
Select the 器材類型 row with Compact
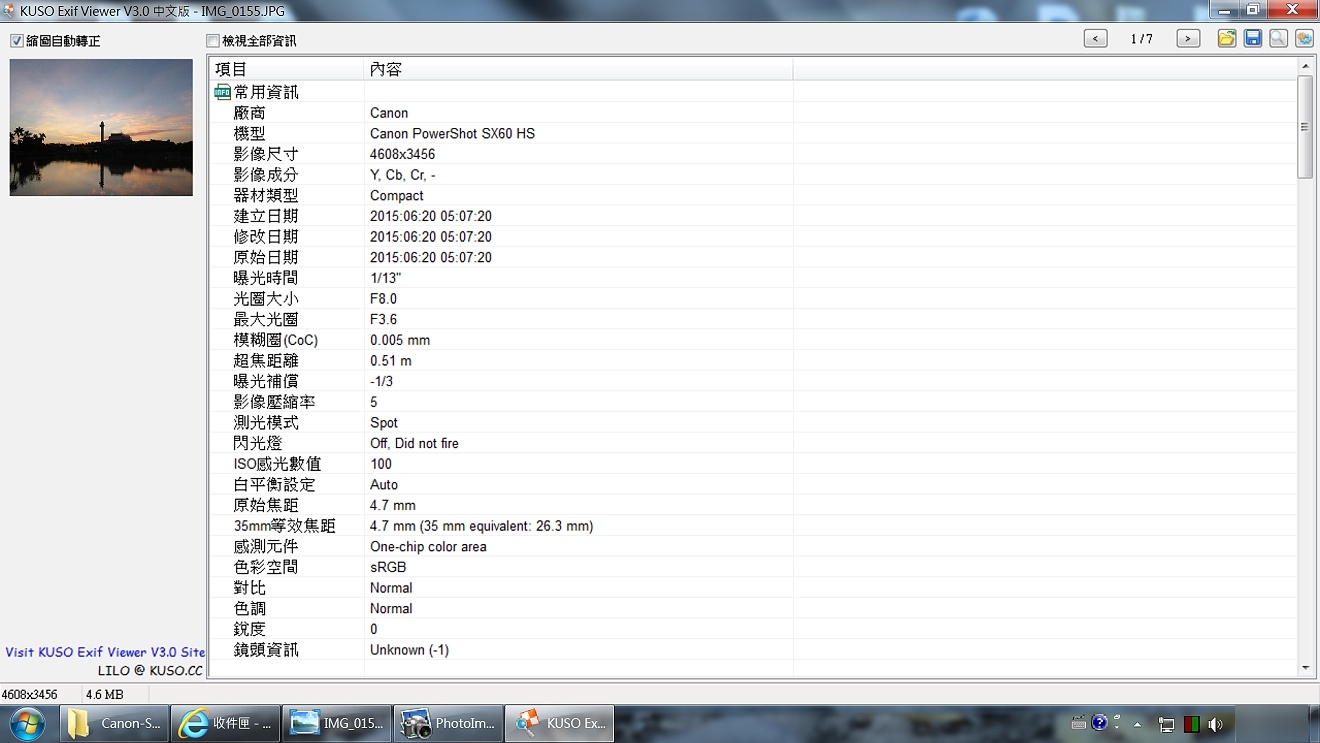[753, 196]
